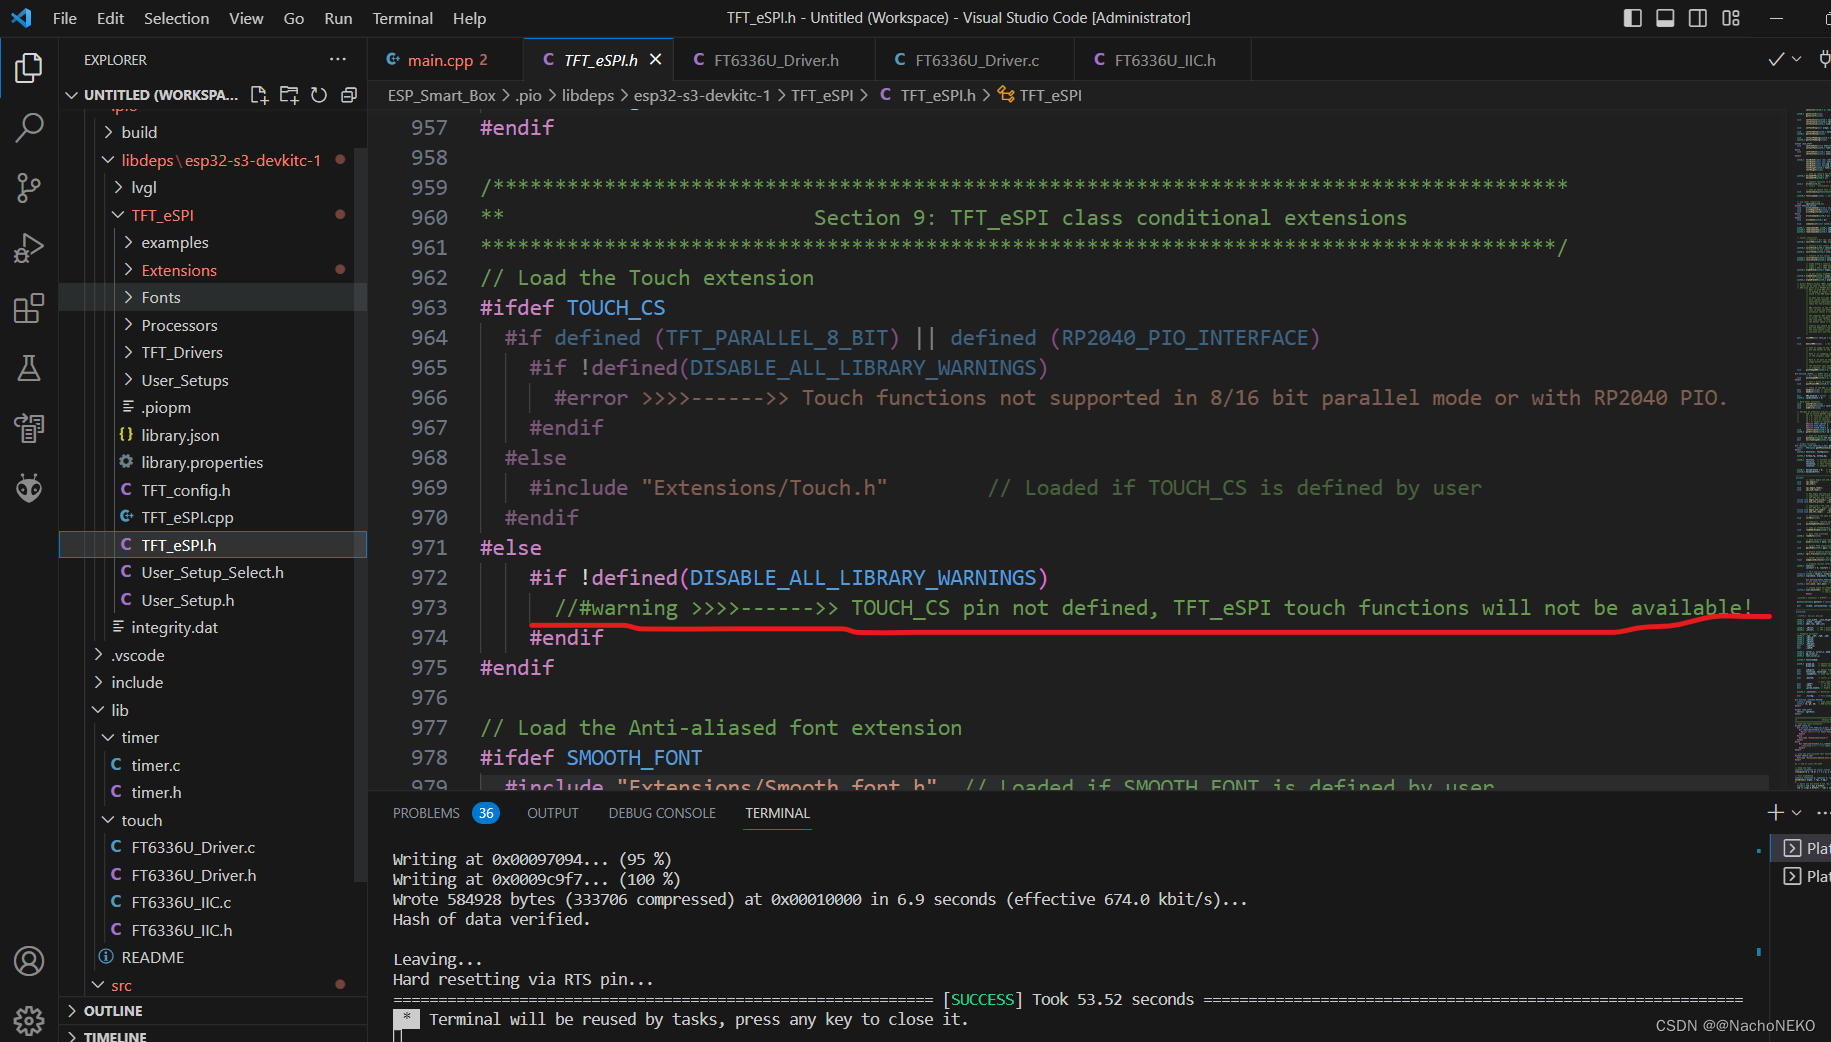1831x1042 pixels.
Task: Switch to main.cpp editor tab
Action: point(446,60)
